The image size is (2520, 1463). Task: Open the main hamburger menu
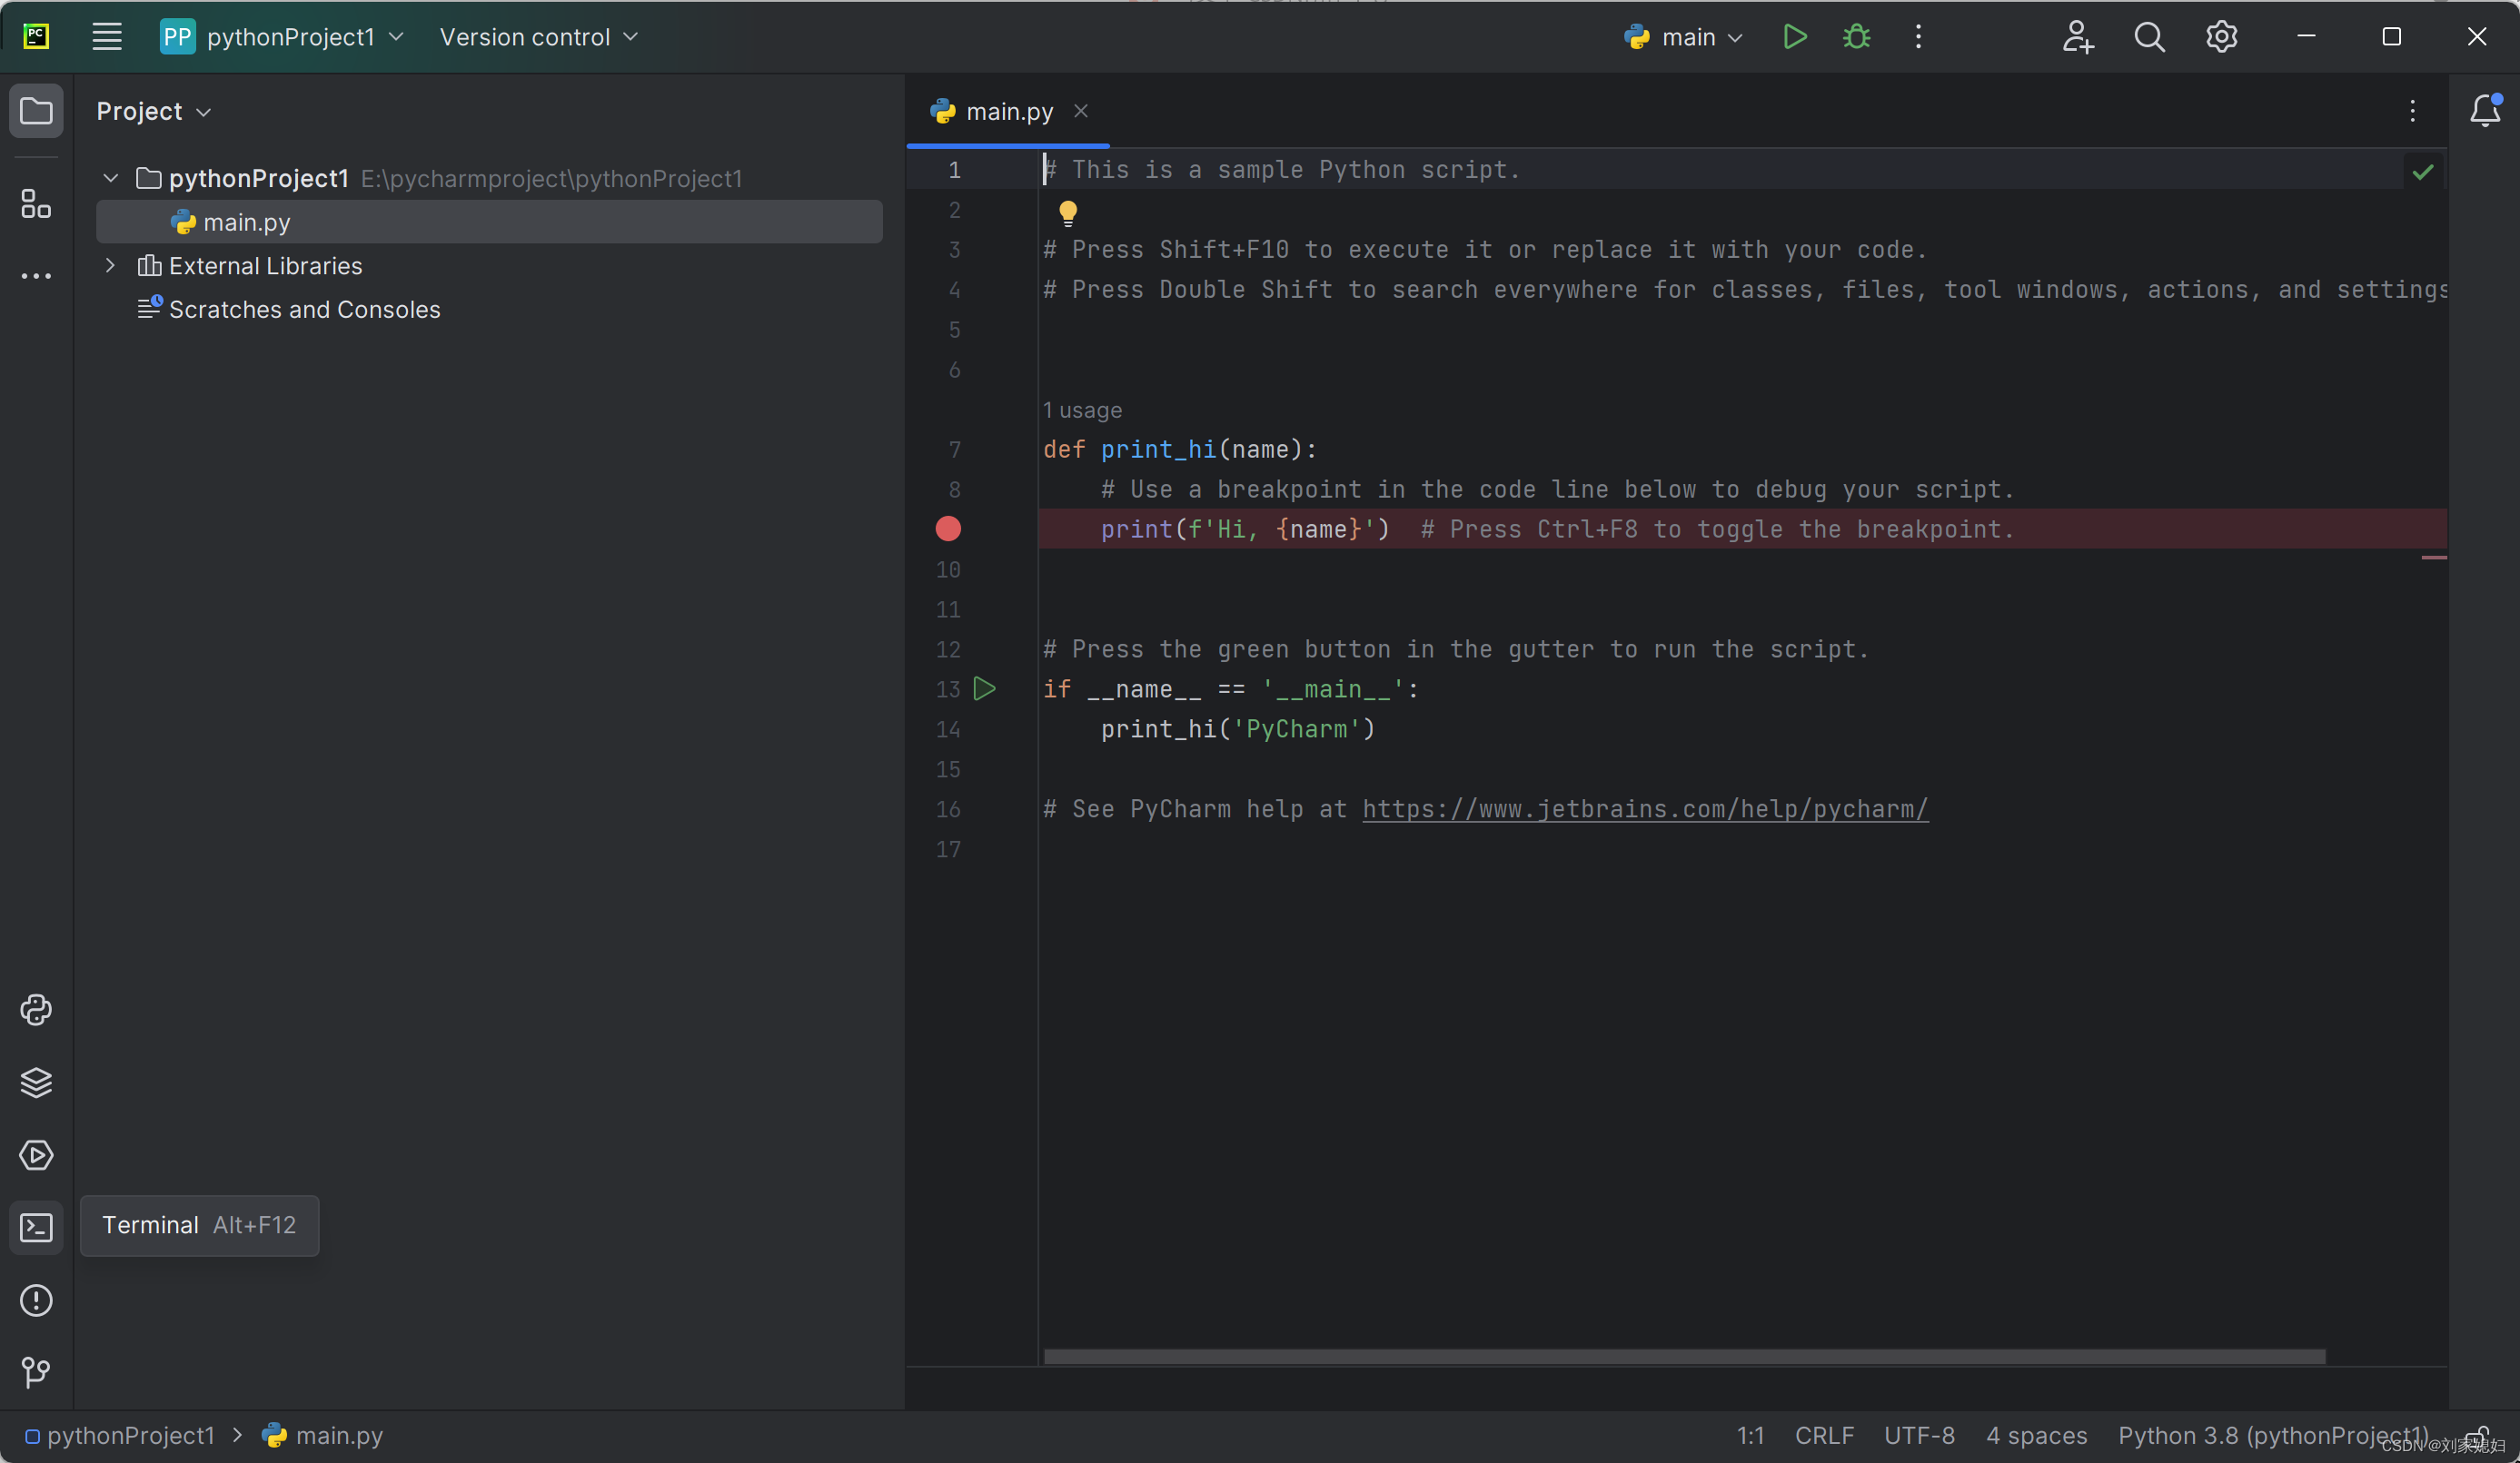click(106, 37)
